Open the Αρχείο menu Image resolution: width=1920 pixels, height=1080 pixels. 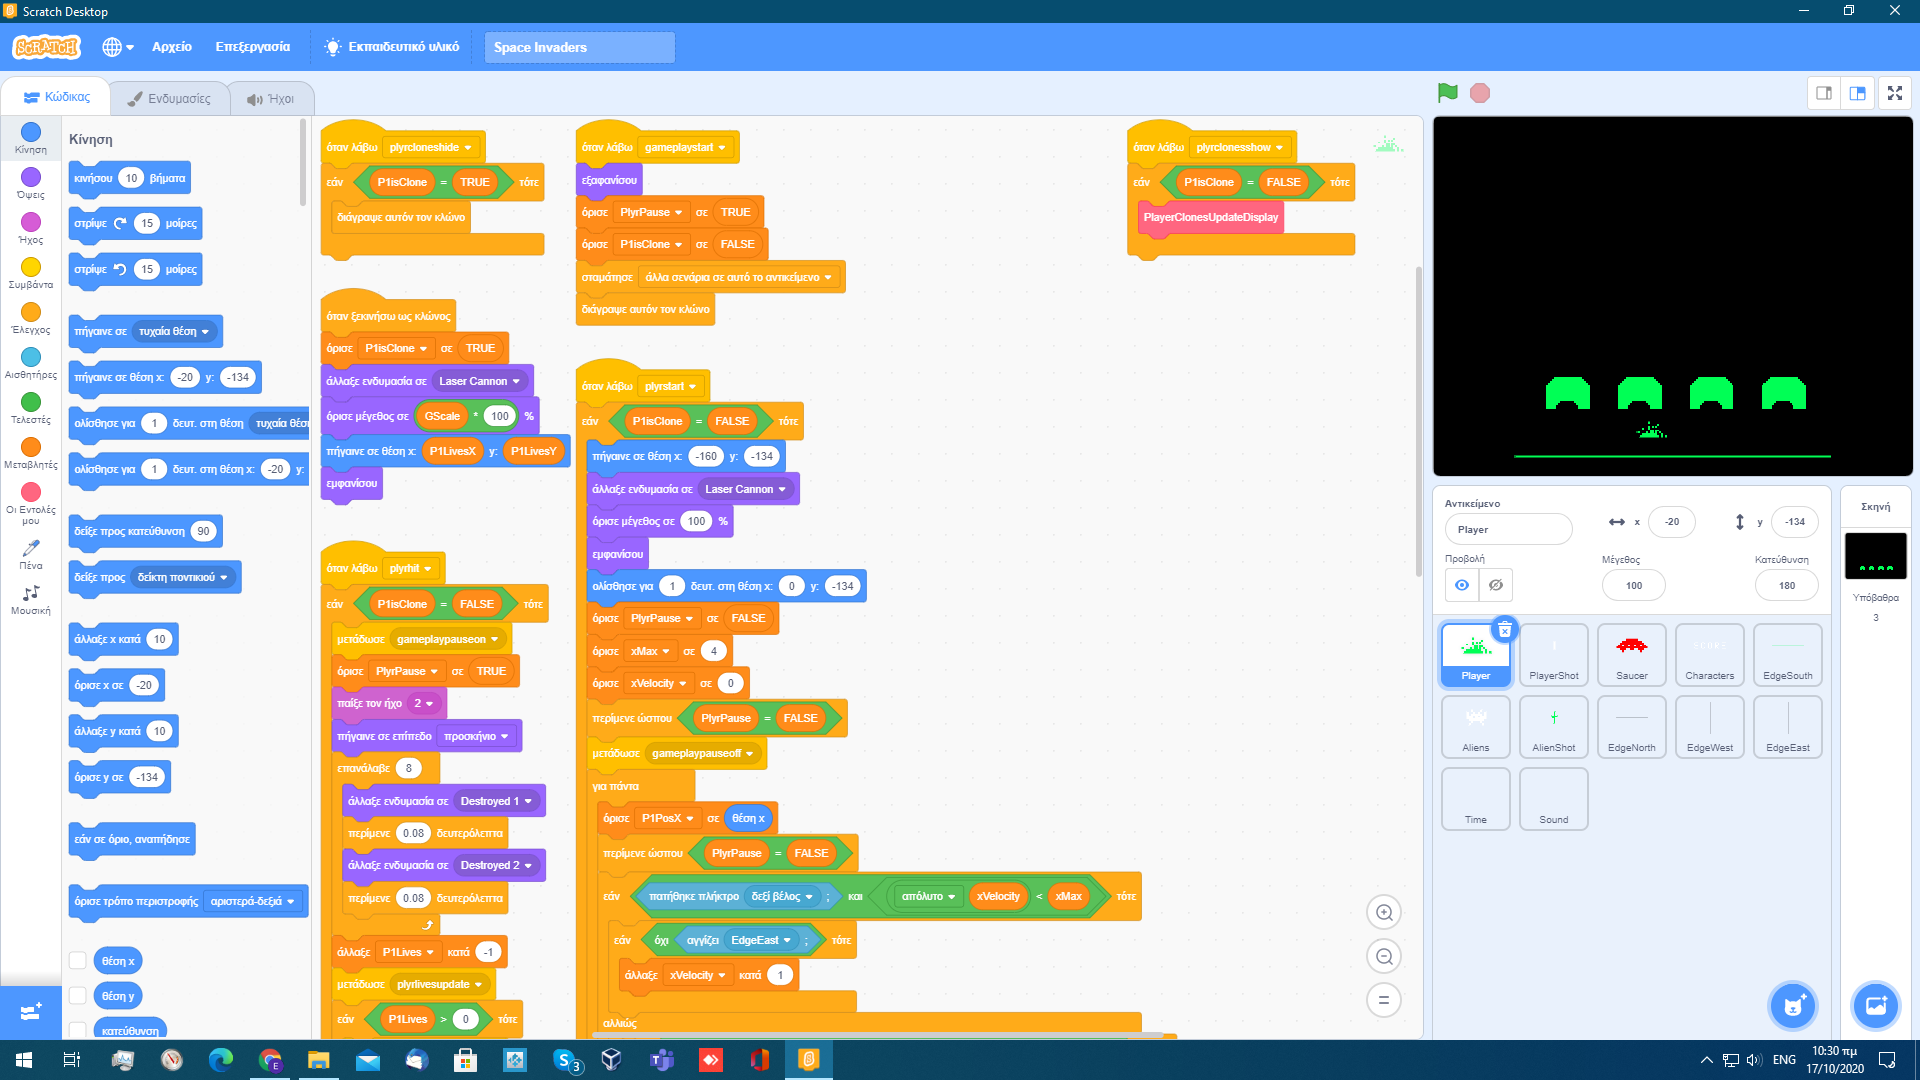point(171,47)
